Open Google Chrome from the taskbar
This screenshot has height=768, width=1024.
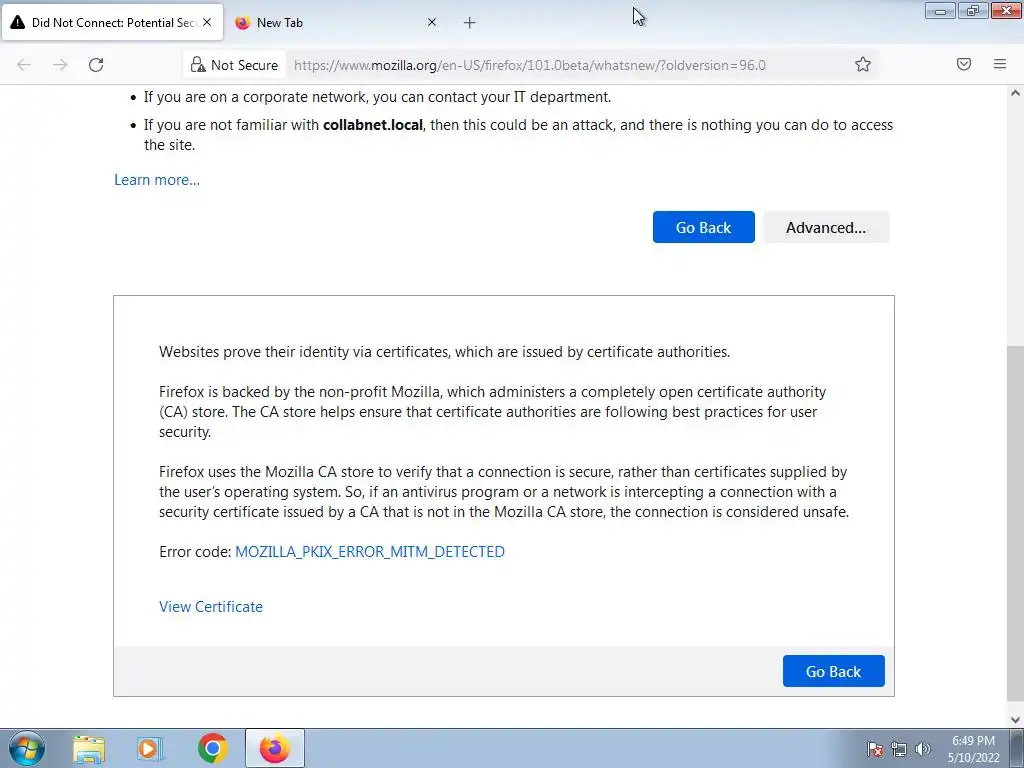(x=212, y=748)
